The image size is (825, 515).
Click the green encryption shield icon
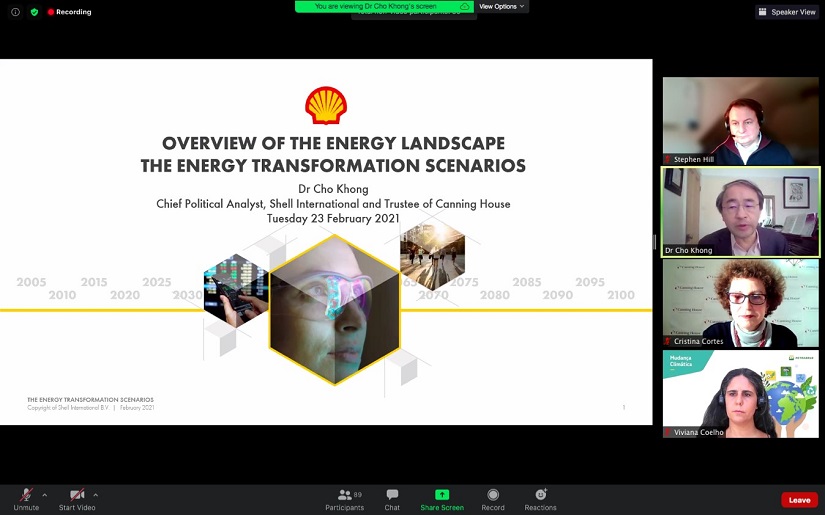tap(34, 12)
